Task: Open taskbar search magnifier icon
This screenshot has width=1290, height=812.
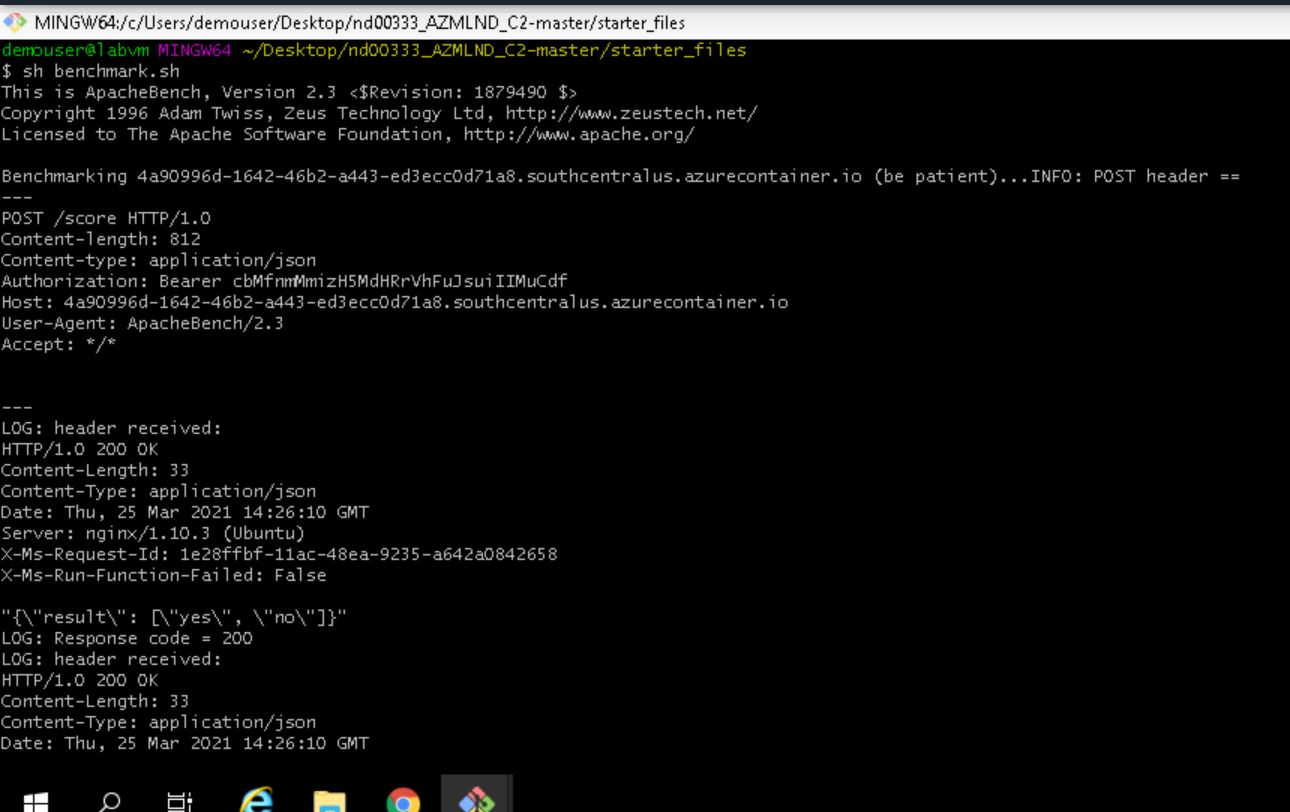Action: 111,801
